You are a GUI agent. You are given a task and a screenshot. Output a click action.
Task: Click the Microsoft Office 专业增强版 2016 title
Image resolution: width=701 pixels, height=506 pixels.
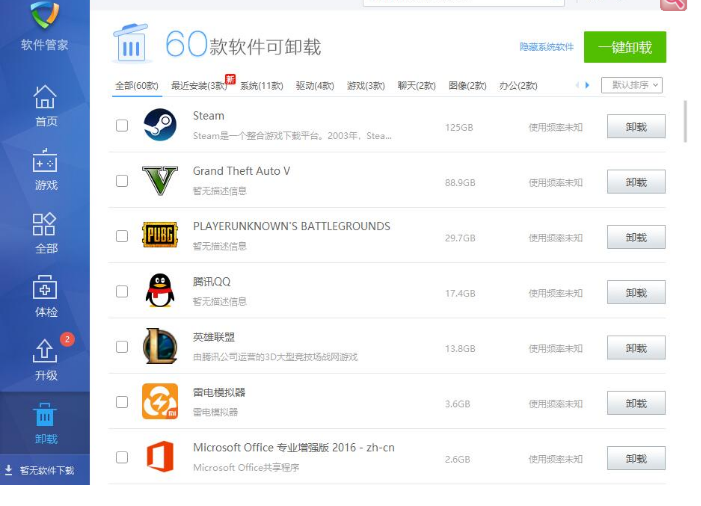[294, 447]
